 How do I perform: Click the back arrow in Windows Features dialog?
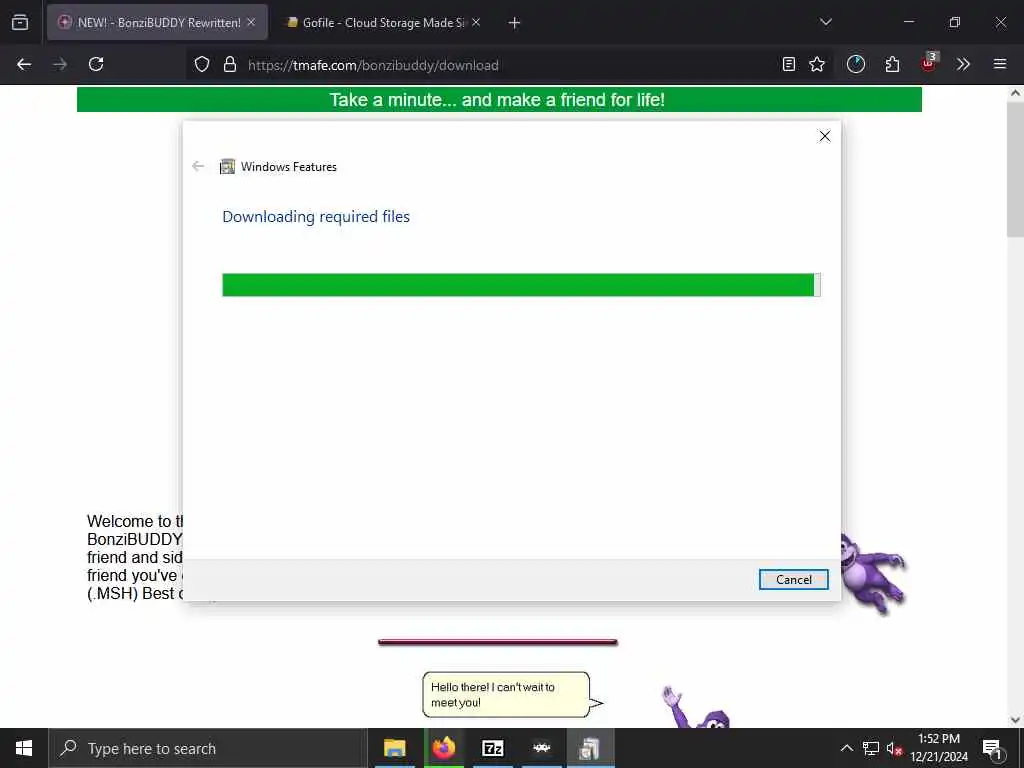[x=198, y=167]
